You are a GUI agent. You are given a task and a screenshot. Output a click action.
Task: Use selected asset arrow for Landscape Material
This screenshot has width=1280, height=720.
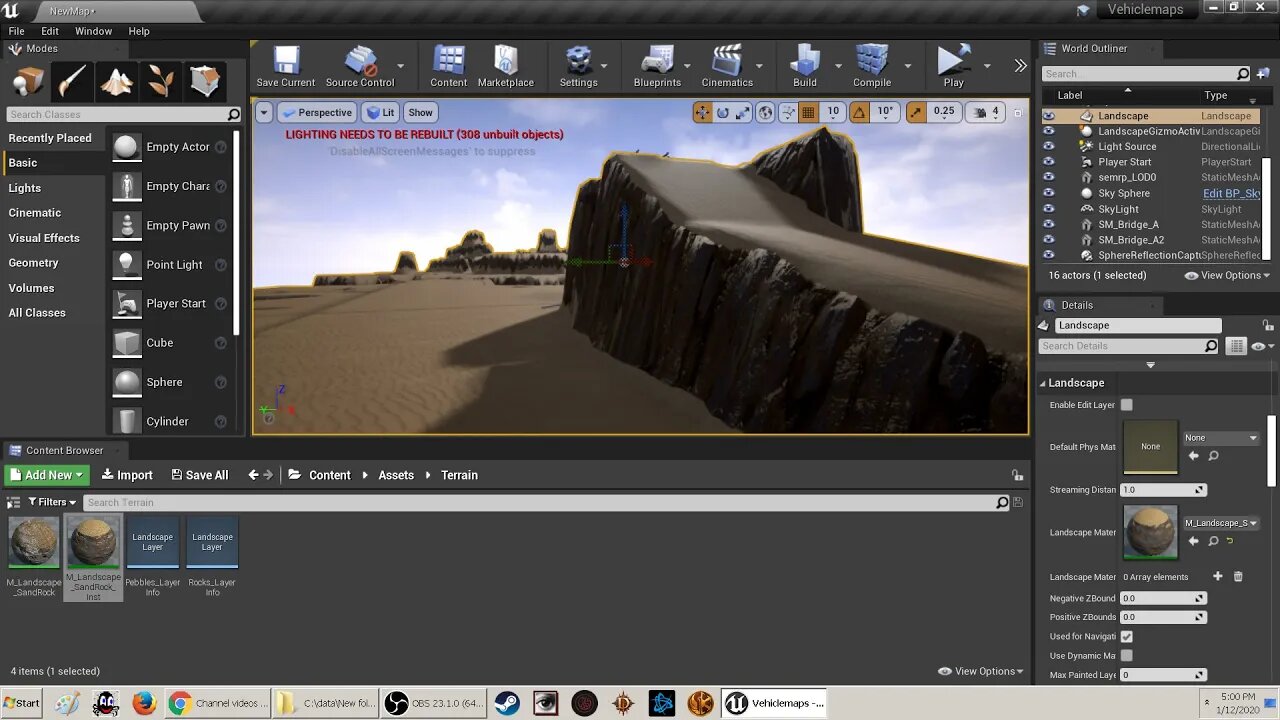click(1193, 541)
